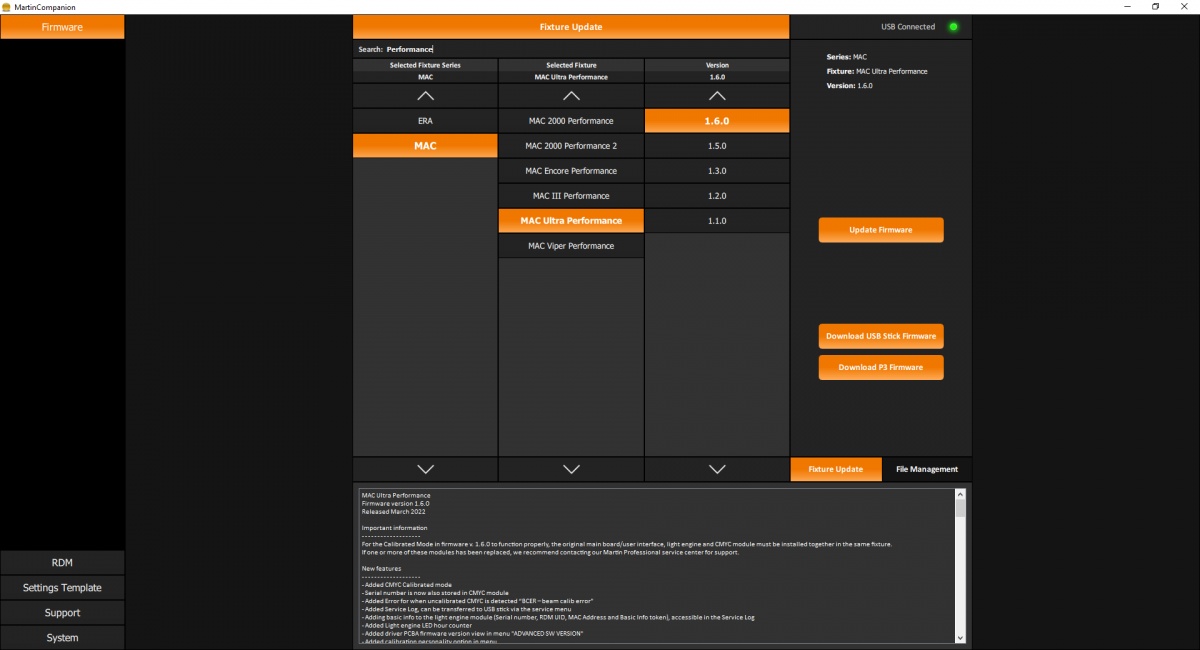Restore down the MartinCompanion window
1200x650 pixels.
1155,6
